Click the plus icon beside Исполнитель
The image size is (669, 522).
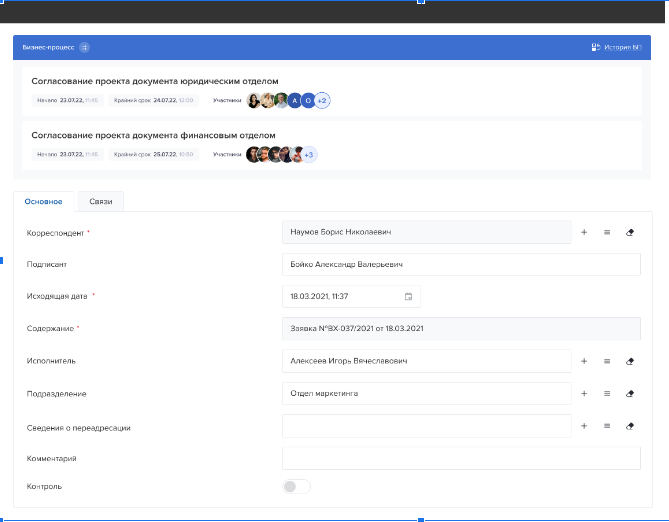584,361
